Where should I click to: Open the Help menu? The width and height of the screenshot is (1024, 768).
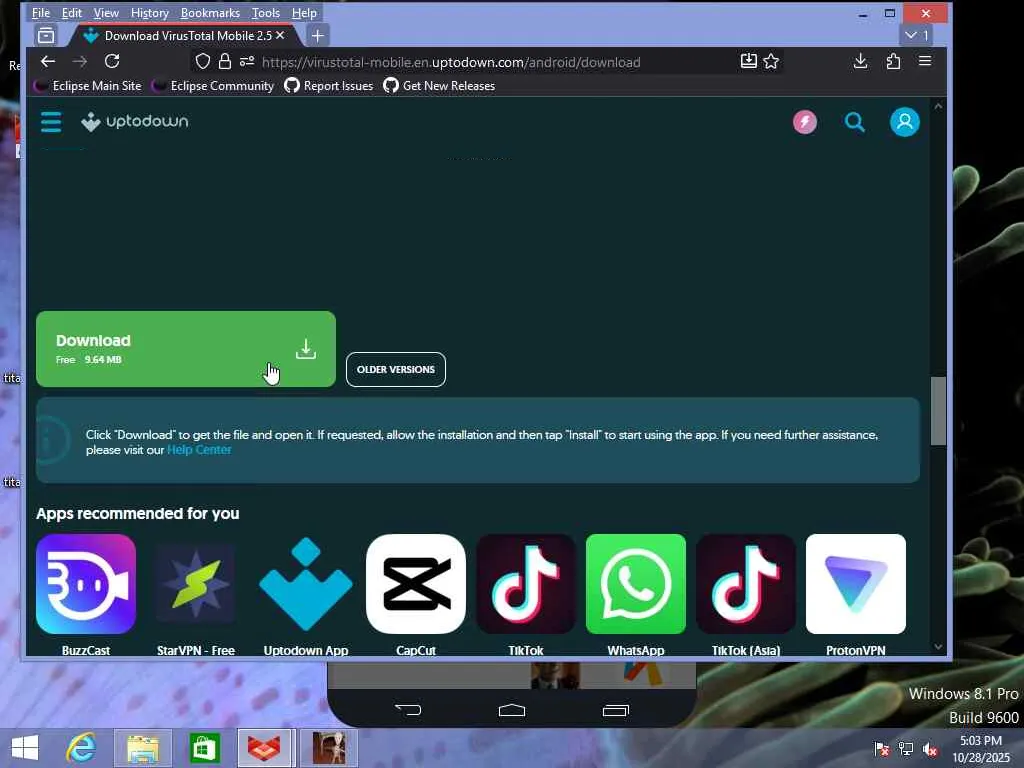click(304, 13)
